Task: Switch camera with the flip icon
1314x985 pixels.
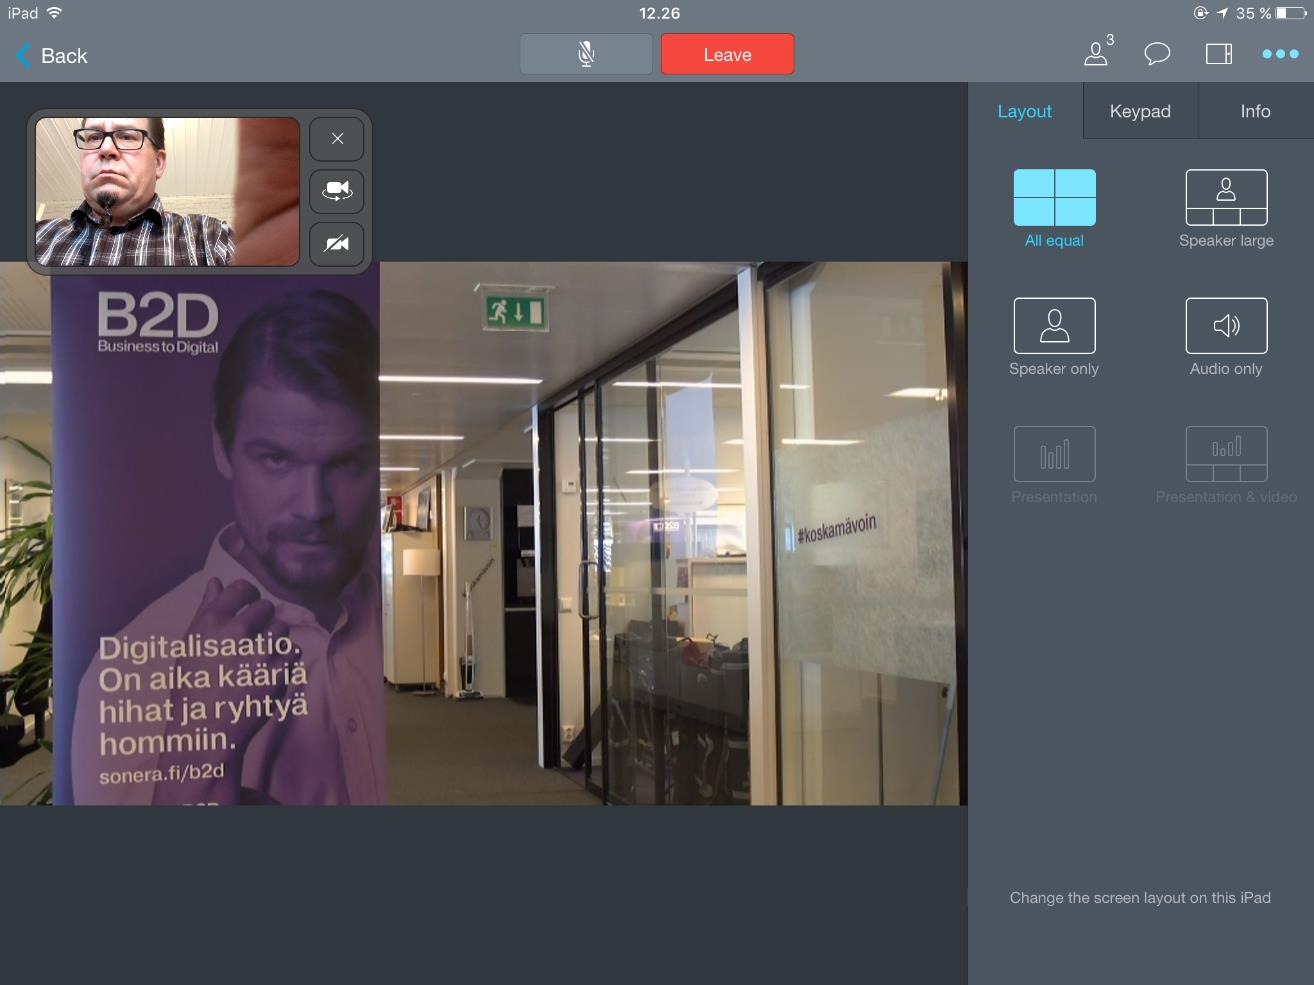Action: 337,191
